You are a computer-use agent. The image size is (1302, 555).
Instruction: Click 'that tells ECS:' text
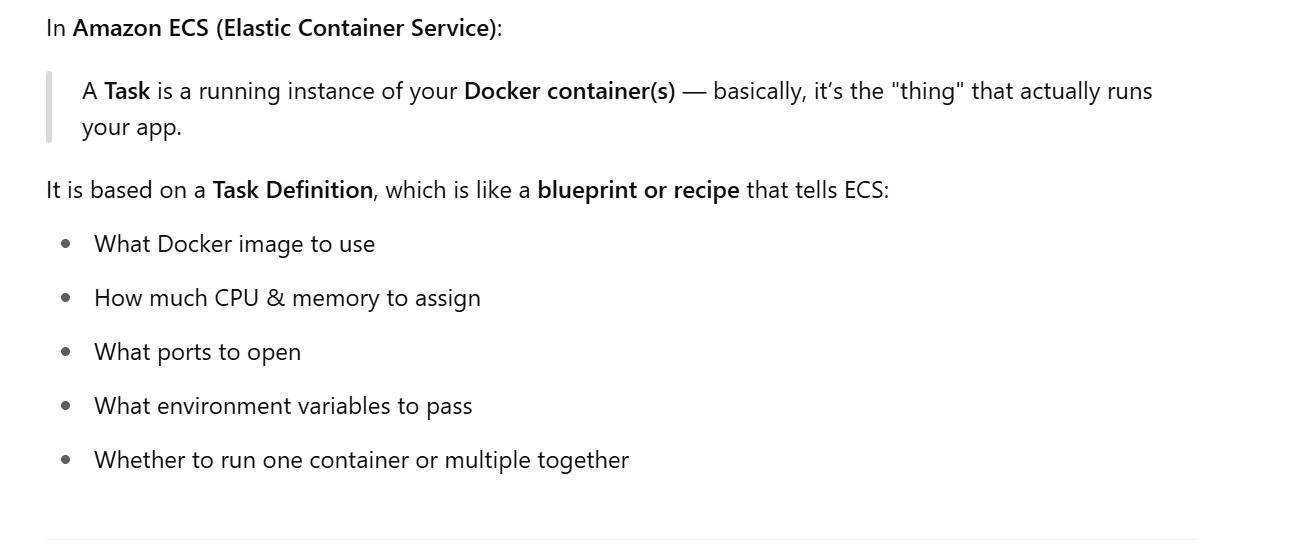click(x=817, y=190)
